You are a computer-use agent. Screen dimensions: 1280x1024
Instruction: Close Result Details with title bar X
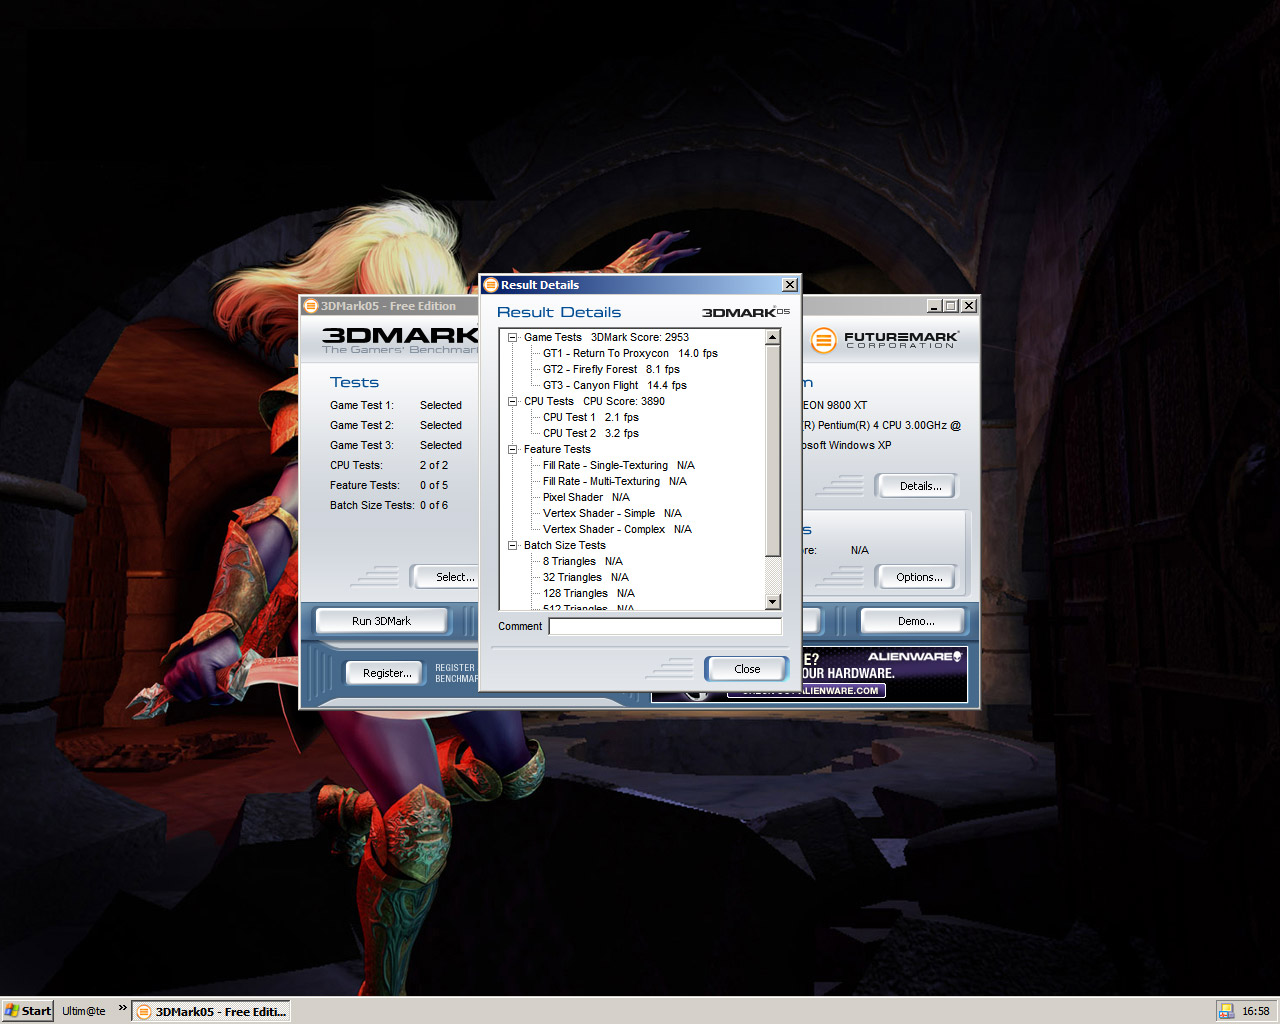pyautogui.click(x=790, y=285)
